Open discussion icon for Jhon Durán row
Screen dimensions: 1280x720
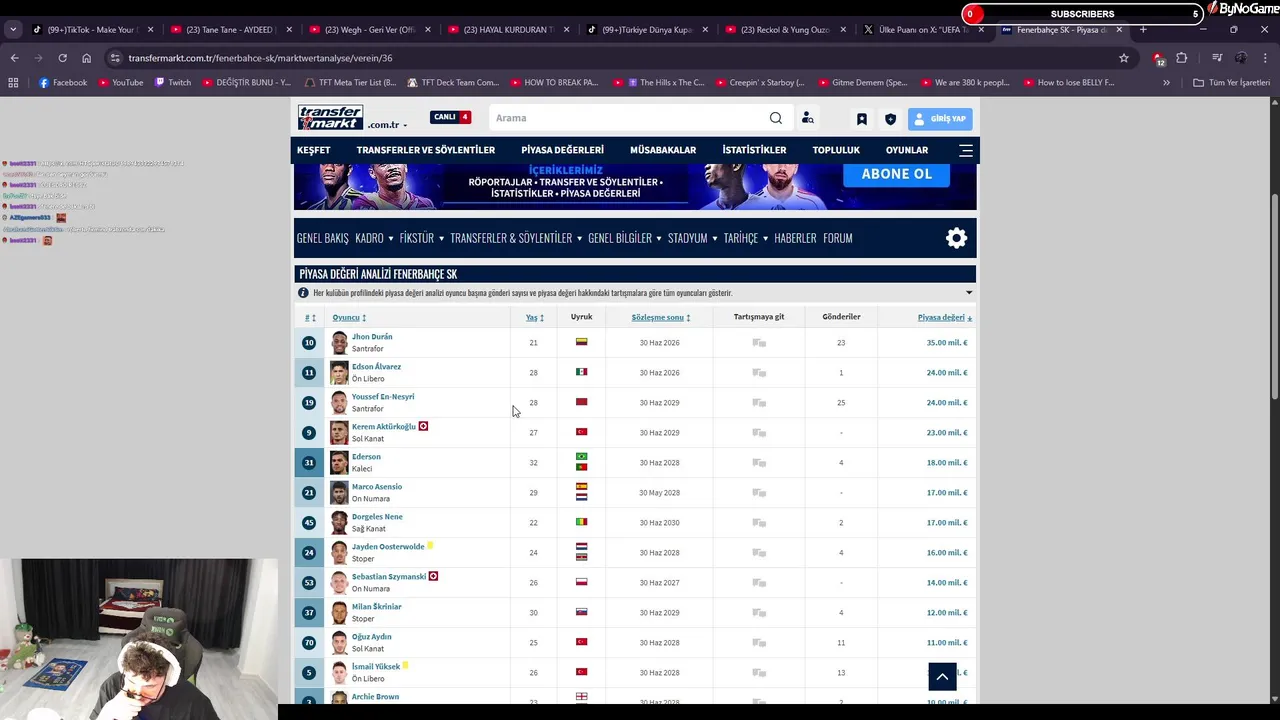coord(759,343)
